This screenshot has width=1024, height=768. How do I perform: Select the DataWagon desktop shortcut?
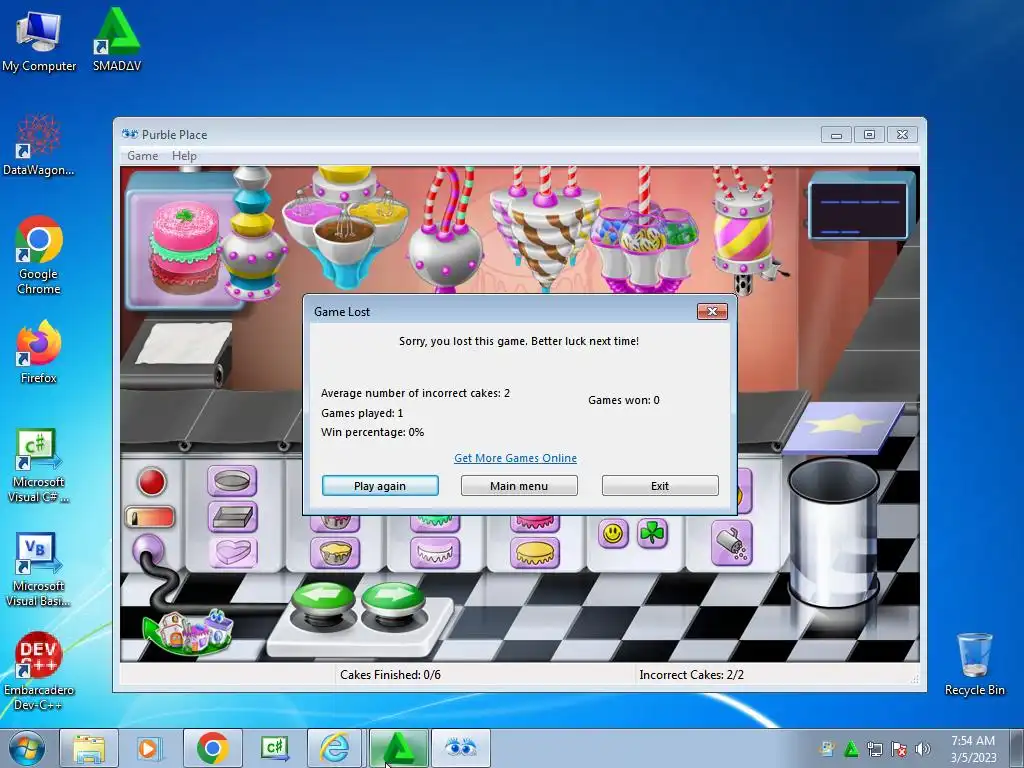pos(39,144)
